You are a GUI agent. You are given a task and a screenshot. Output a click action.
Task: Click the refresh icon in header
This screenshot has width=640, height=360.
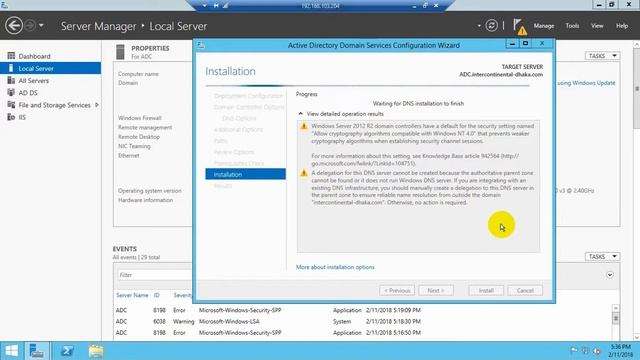pyautogui.click(x=491, y=26)
